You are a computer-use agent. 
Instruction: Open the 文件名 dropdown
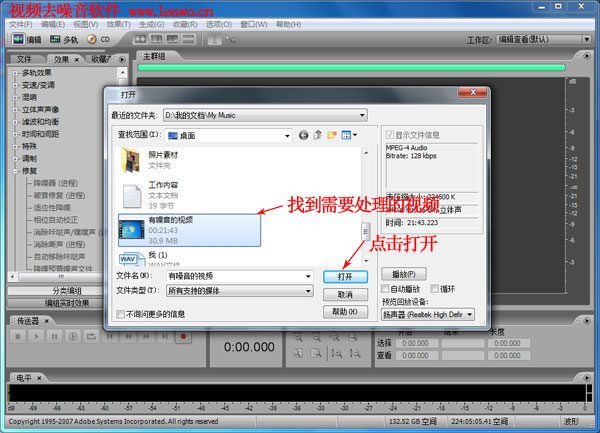pyautogui.click(x=308, y=276)
